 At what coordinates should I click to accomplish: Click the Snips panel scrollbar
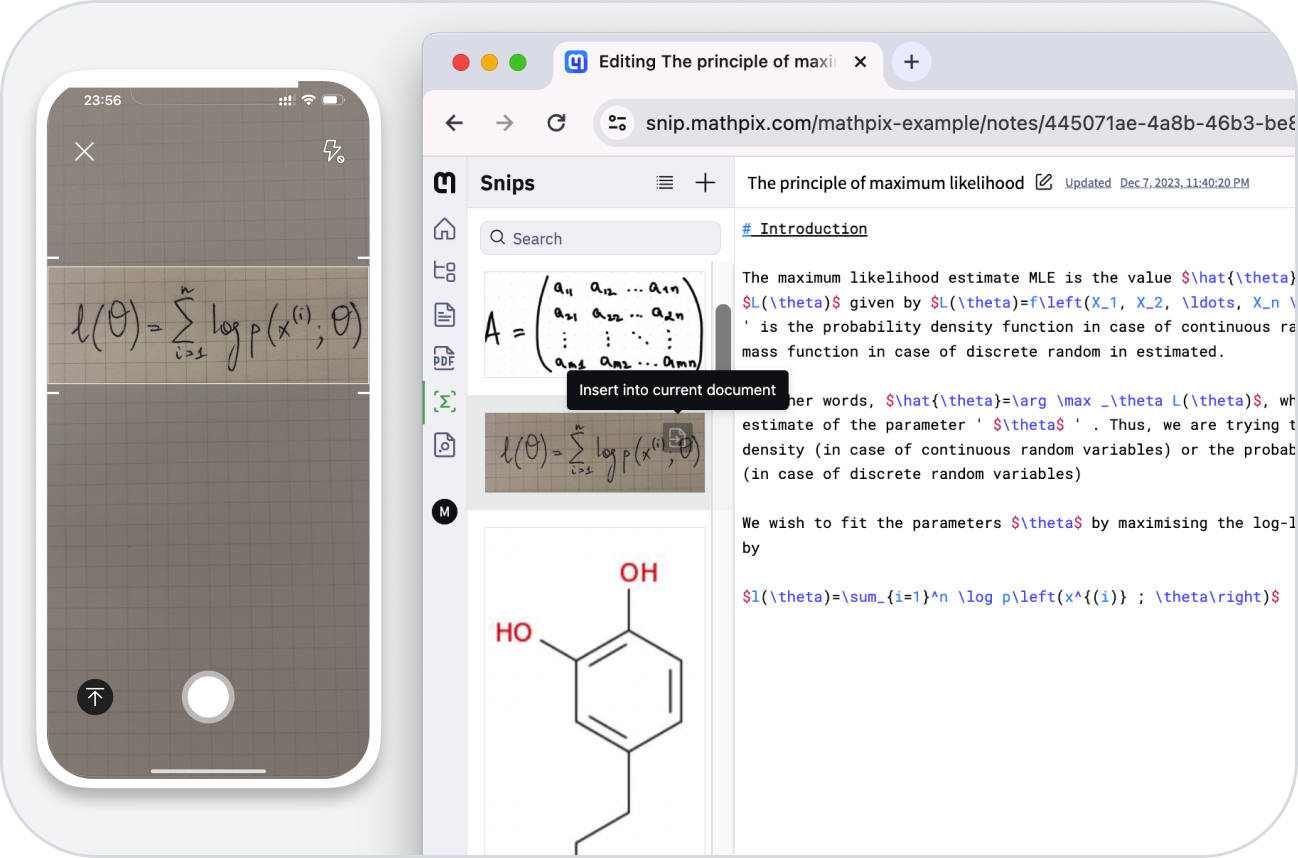722,340
